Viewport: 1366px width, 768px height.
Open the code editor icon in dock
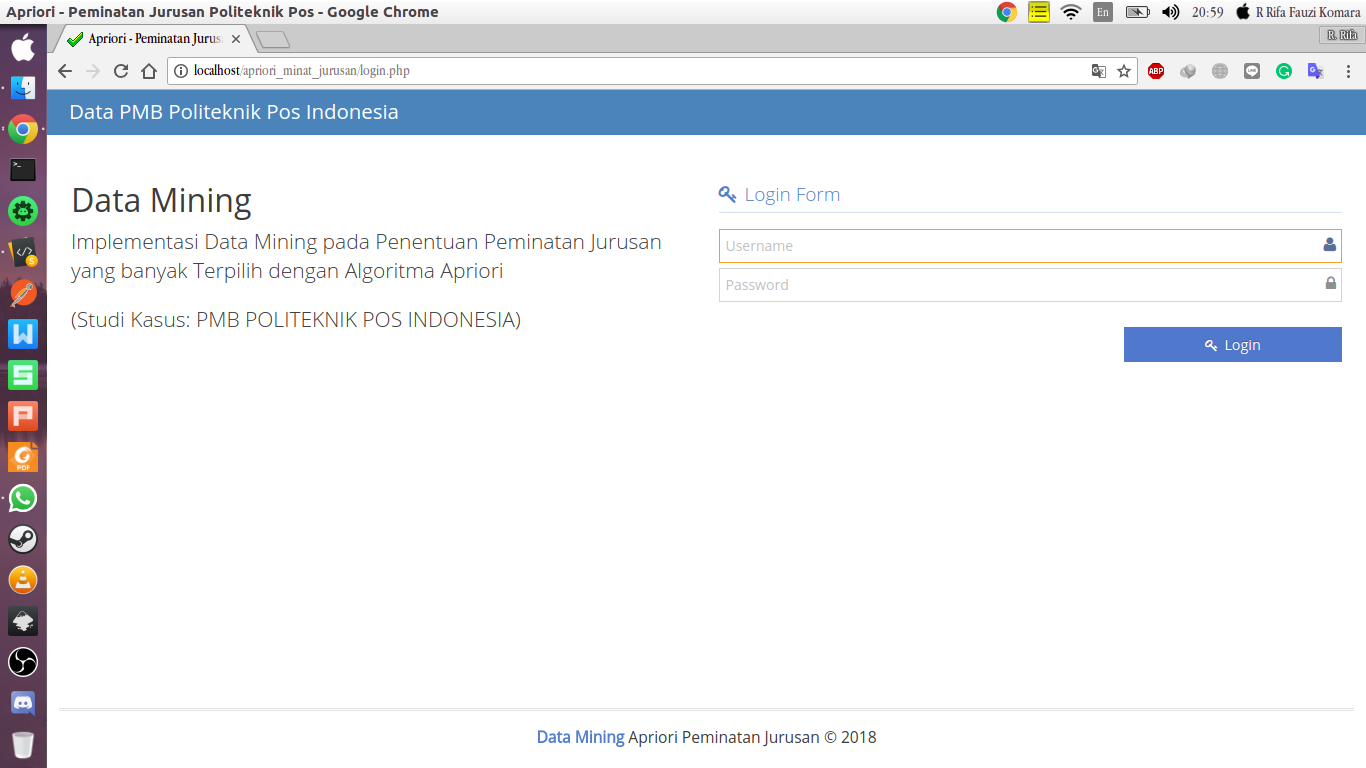(23, 252)
